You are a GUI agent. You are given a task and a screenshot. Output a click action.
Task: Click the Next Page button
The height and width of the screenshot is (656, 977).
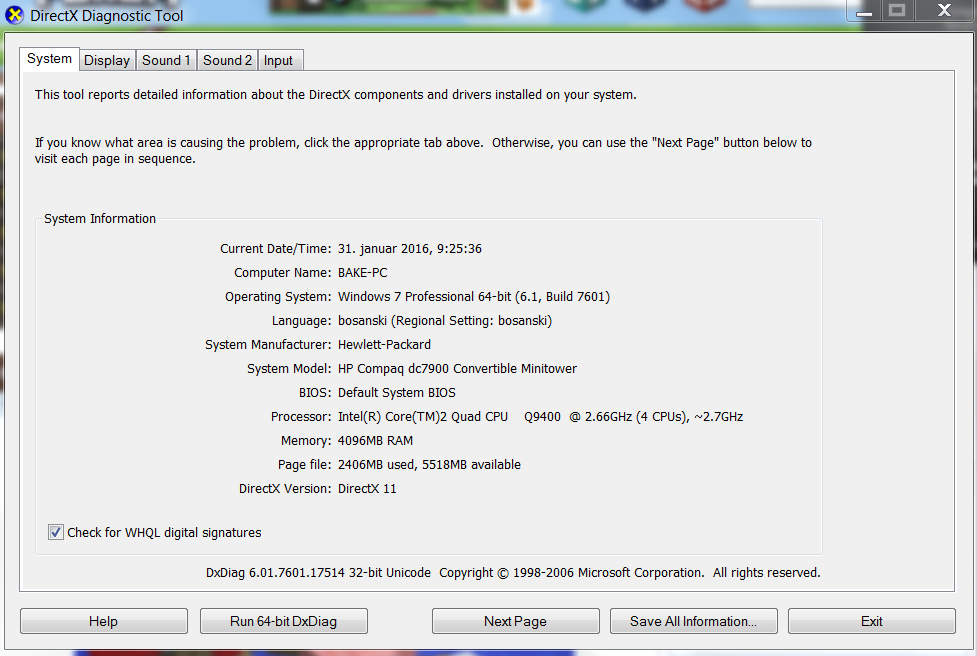point(515,621)
